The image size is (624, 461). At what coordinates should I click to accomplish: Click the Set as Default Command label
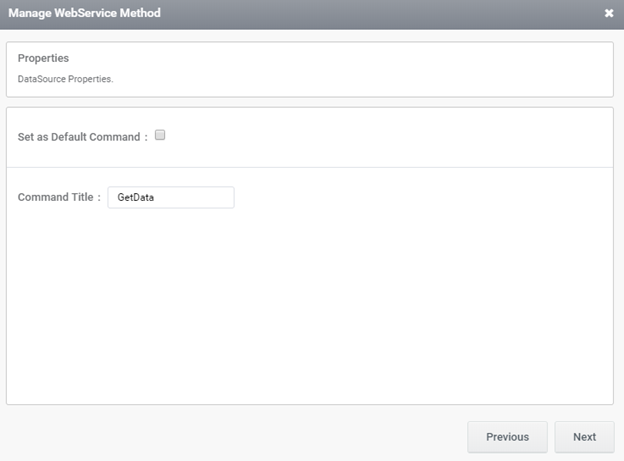pos(82,137)
